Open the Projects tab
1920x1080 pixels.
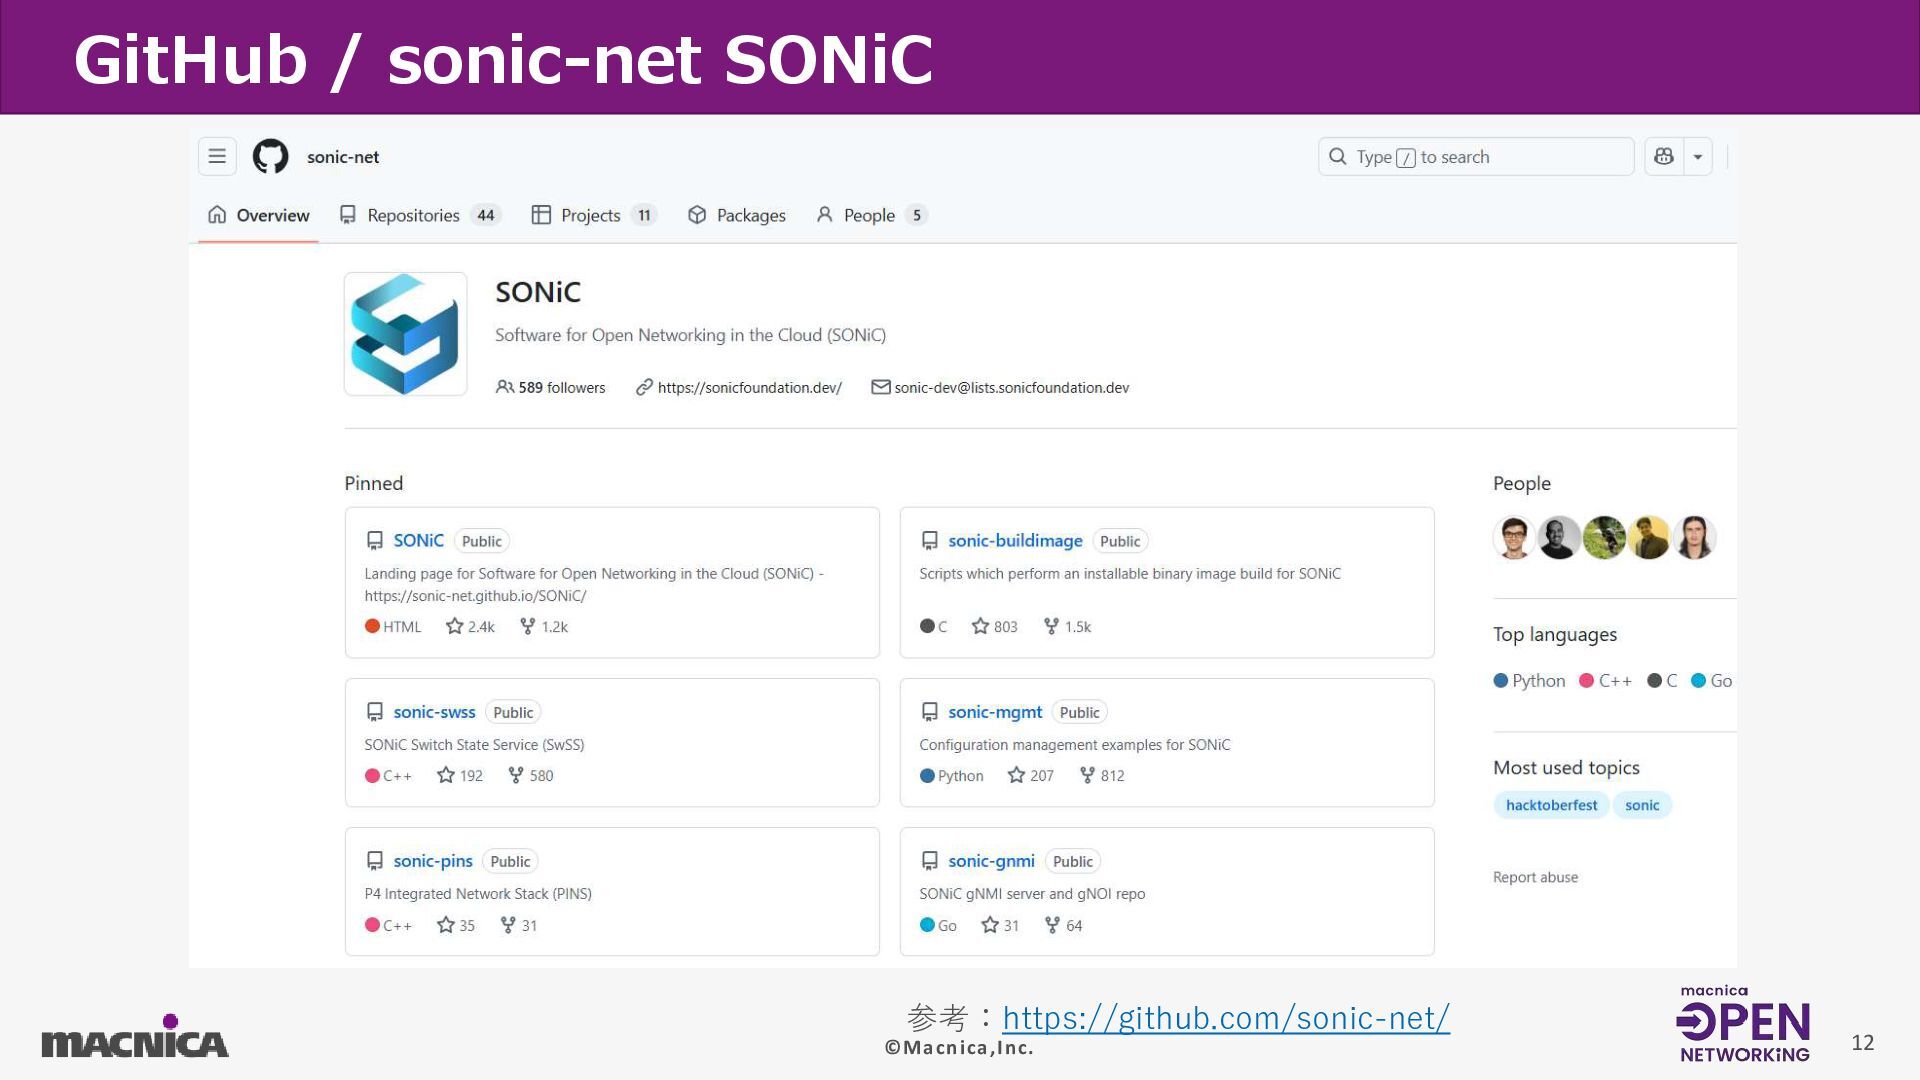592,215
